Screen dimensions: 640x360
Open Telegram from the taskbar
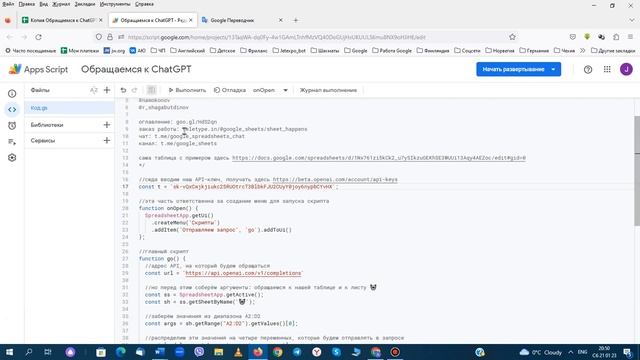coord(297,352)
